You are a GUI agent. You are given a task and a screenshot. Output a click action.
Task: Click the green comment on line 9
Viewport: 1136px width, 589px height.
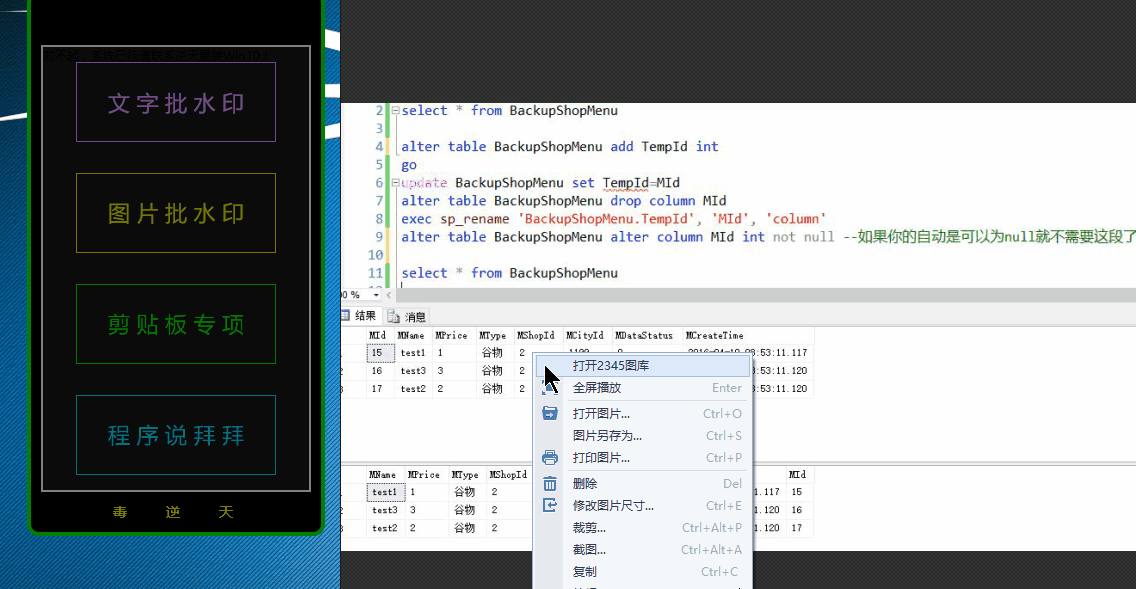(x=990, y=237)
